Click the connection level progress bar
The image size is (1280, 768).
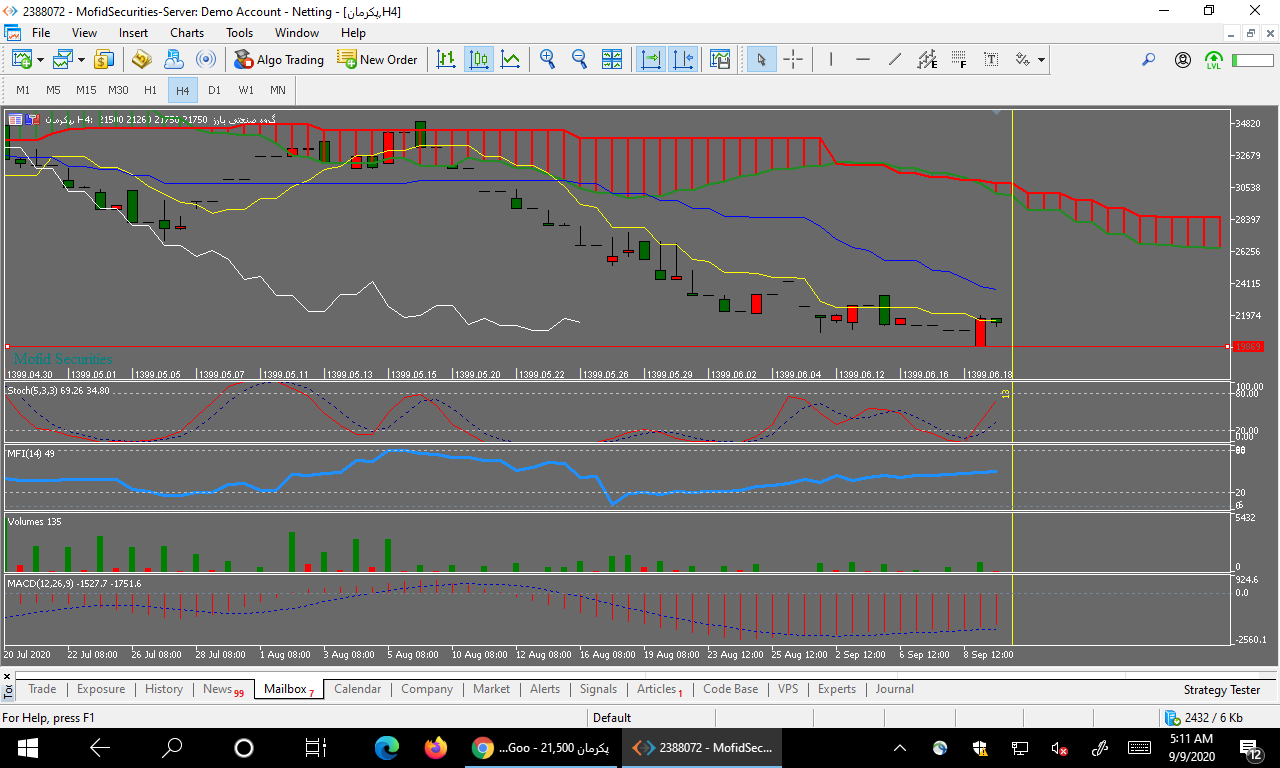coord(1252,60)
